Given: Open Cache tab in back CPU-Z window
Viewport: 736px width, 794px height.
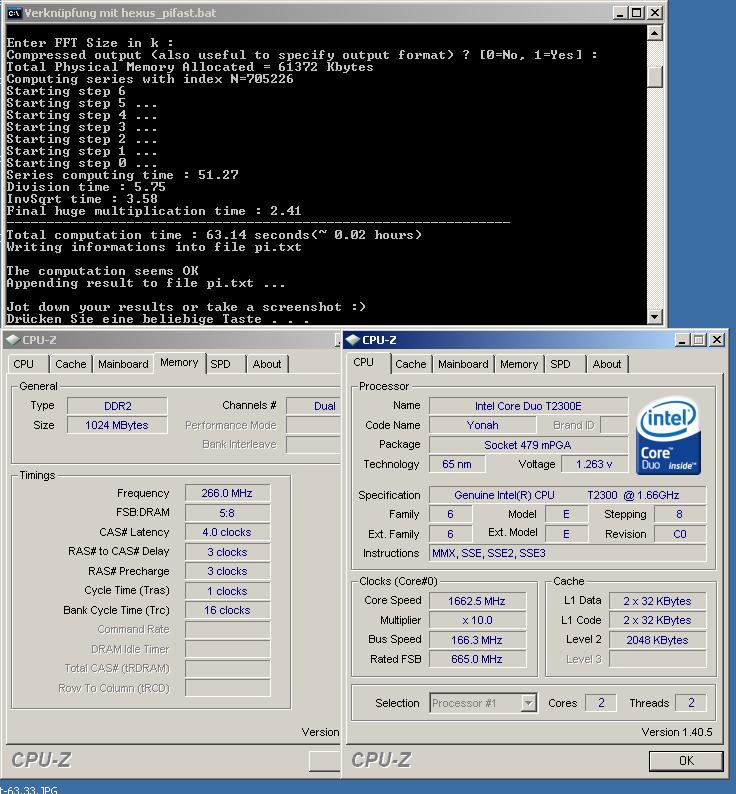Looking at the screenshot, I should coord(70,364).
